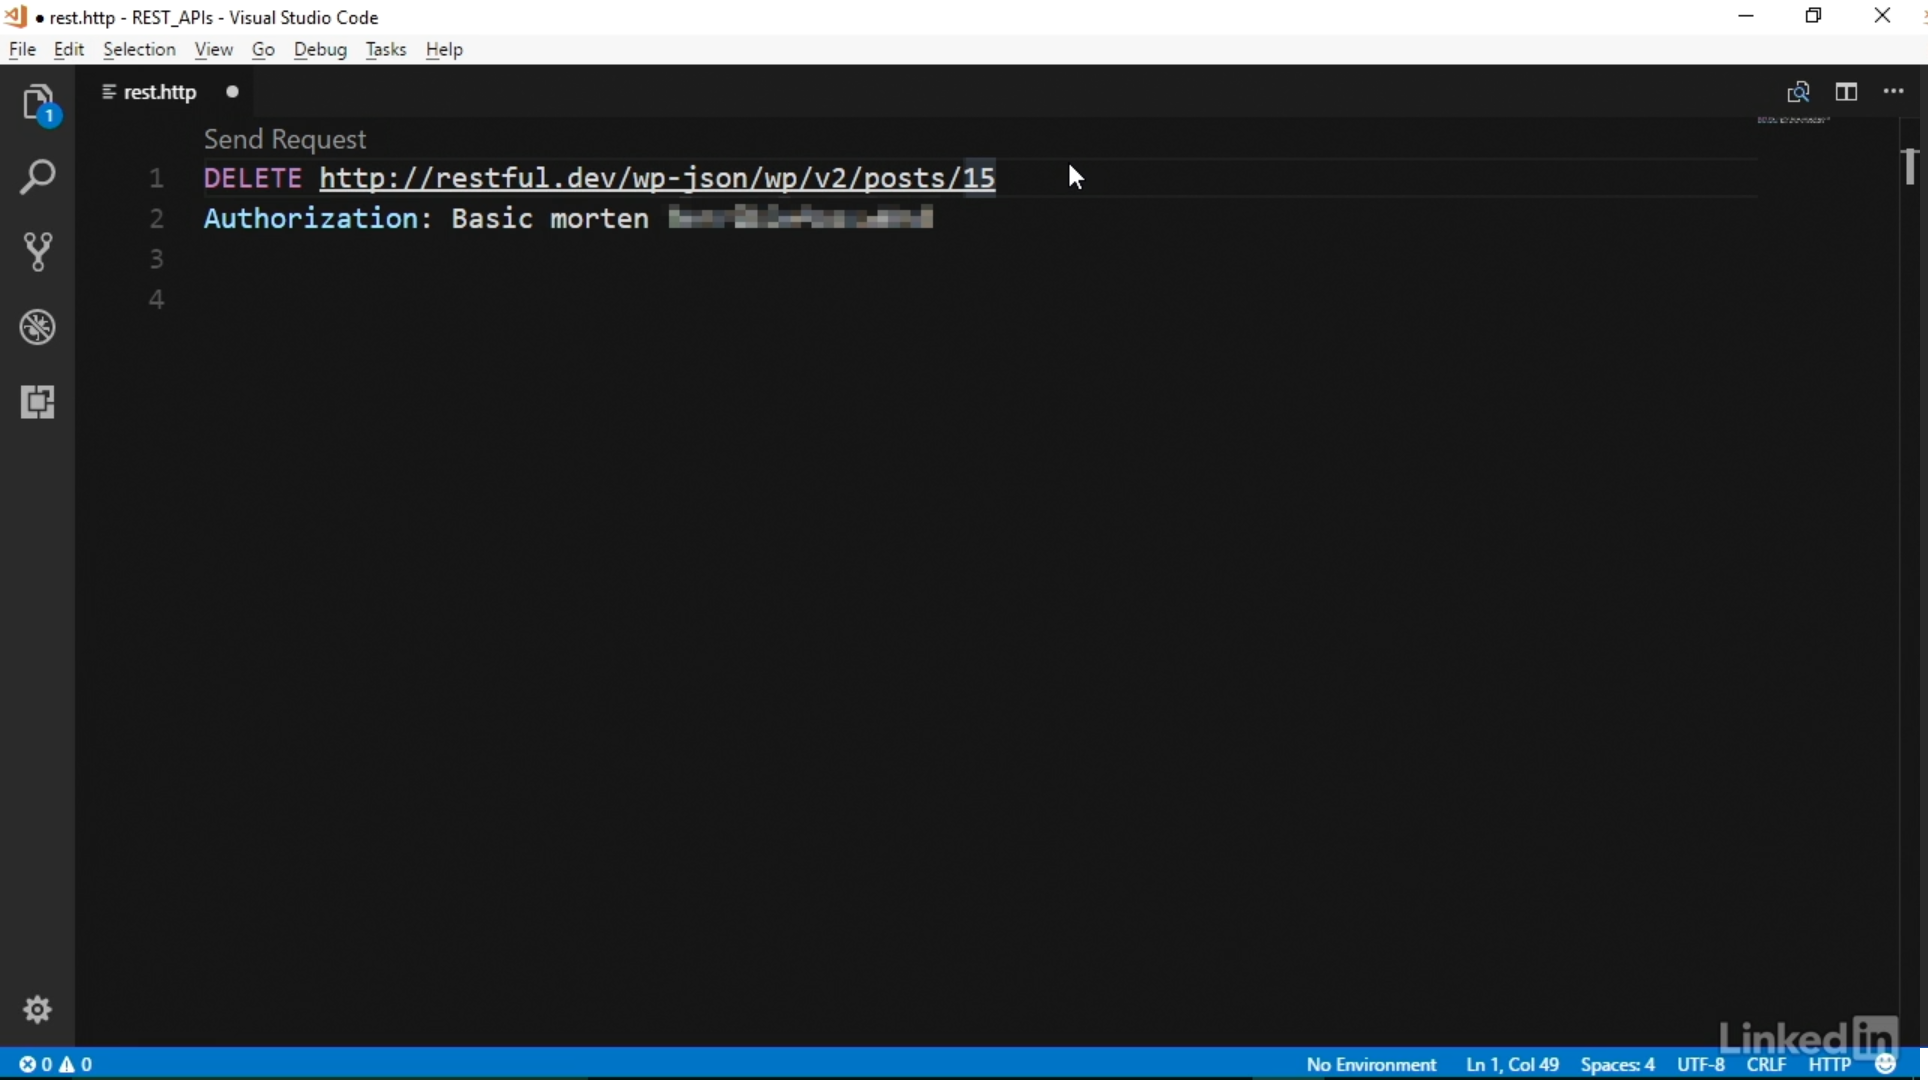The width and height of the screenshot is (1928, 1080).
Task: Click line number 4 in gutter
Action: 157,299
